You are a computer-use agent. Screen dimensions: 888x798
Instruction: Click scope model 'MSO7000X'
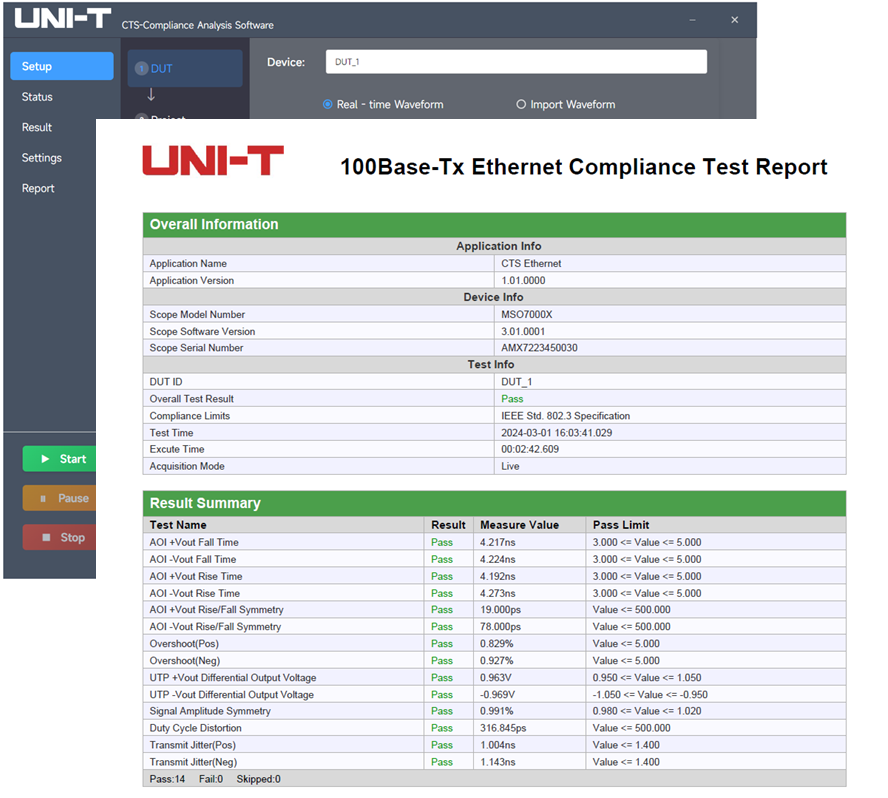coord(527,314)
